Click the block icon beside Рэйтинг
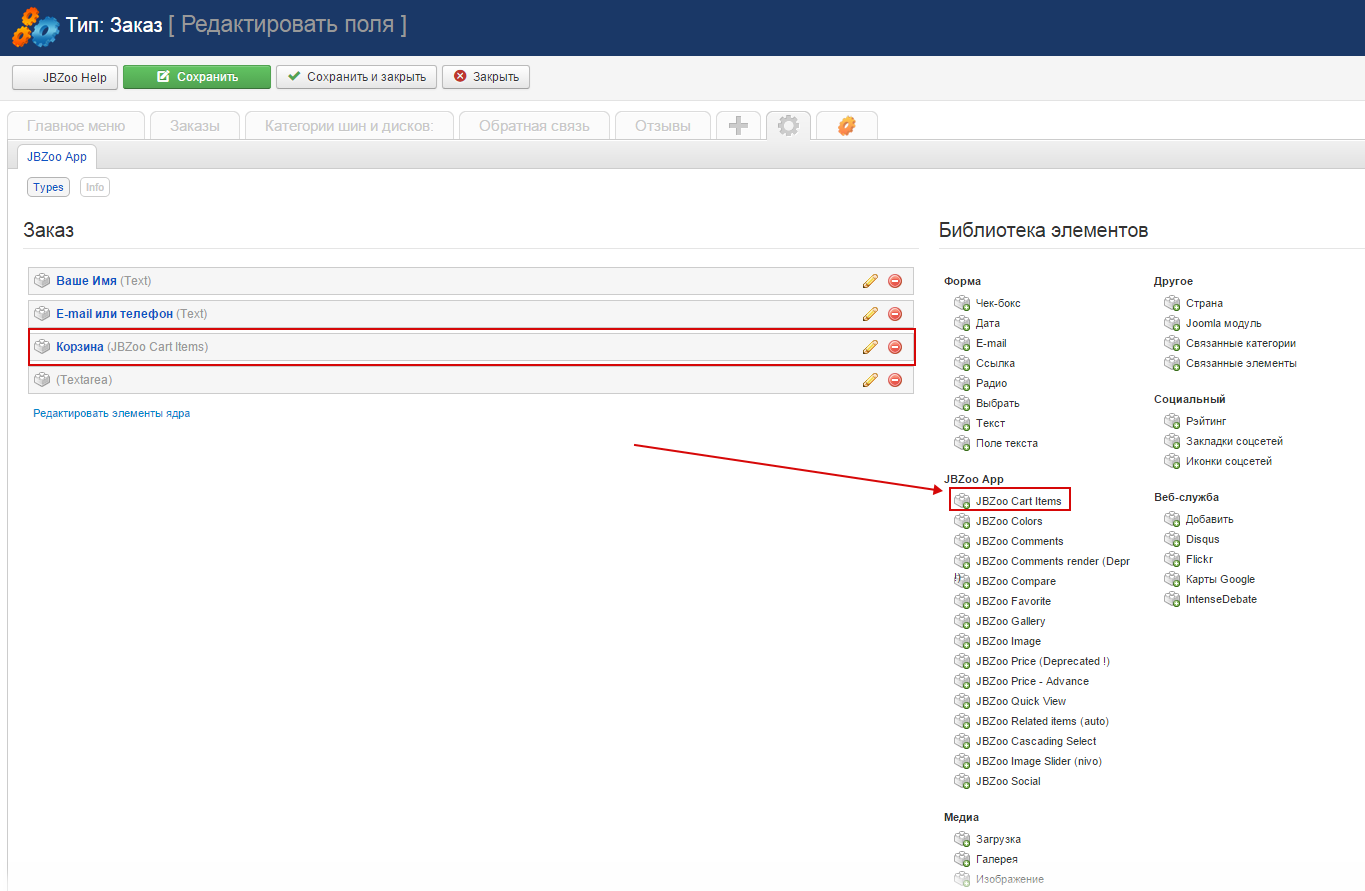The height and width of the screenshot is (891, 1365). pos(1172,421)
